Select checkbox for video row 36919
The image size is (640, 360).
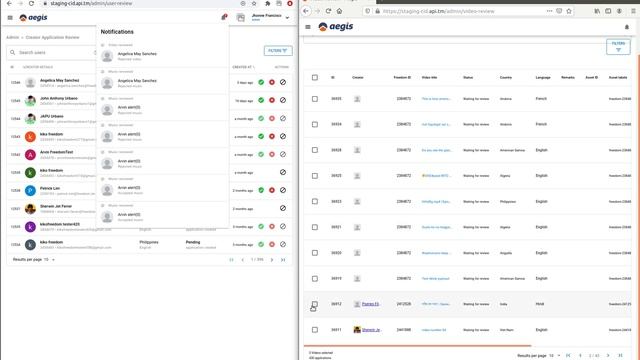[x=315, y=279]
